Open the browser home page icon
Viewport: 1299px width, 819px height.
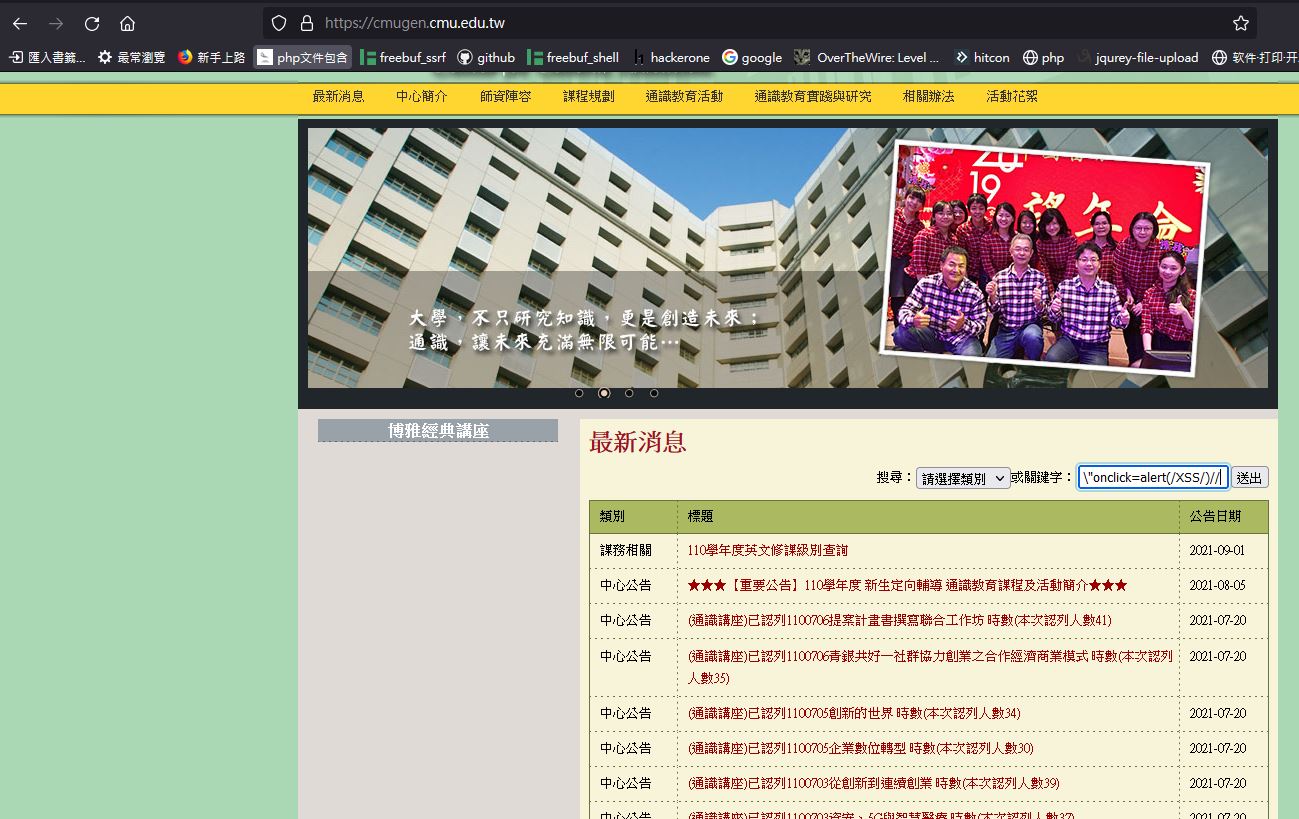point(127,23)
